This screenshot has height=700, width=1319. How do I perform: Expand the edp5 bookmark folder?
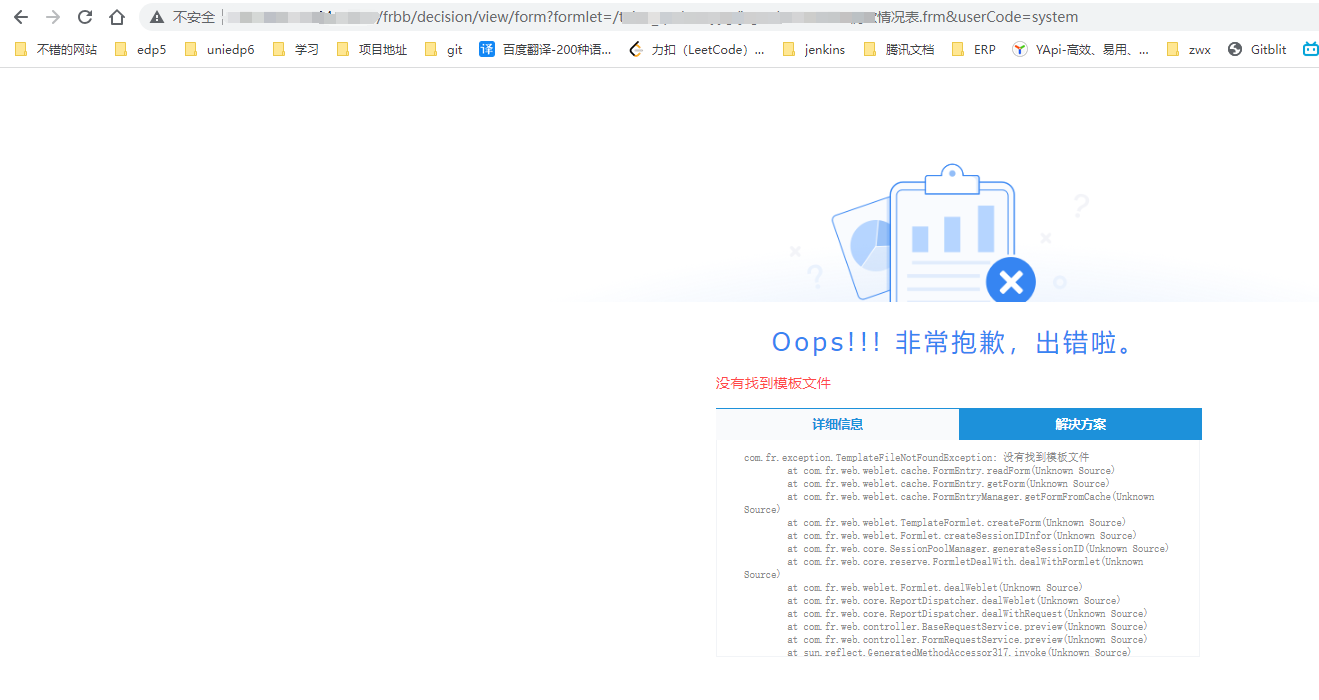(x=141, y=49)
